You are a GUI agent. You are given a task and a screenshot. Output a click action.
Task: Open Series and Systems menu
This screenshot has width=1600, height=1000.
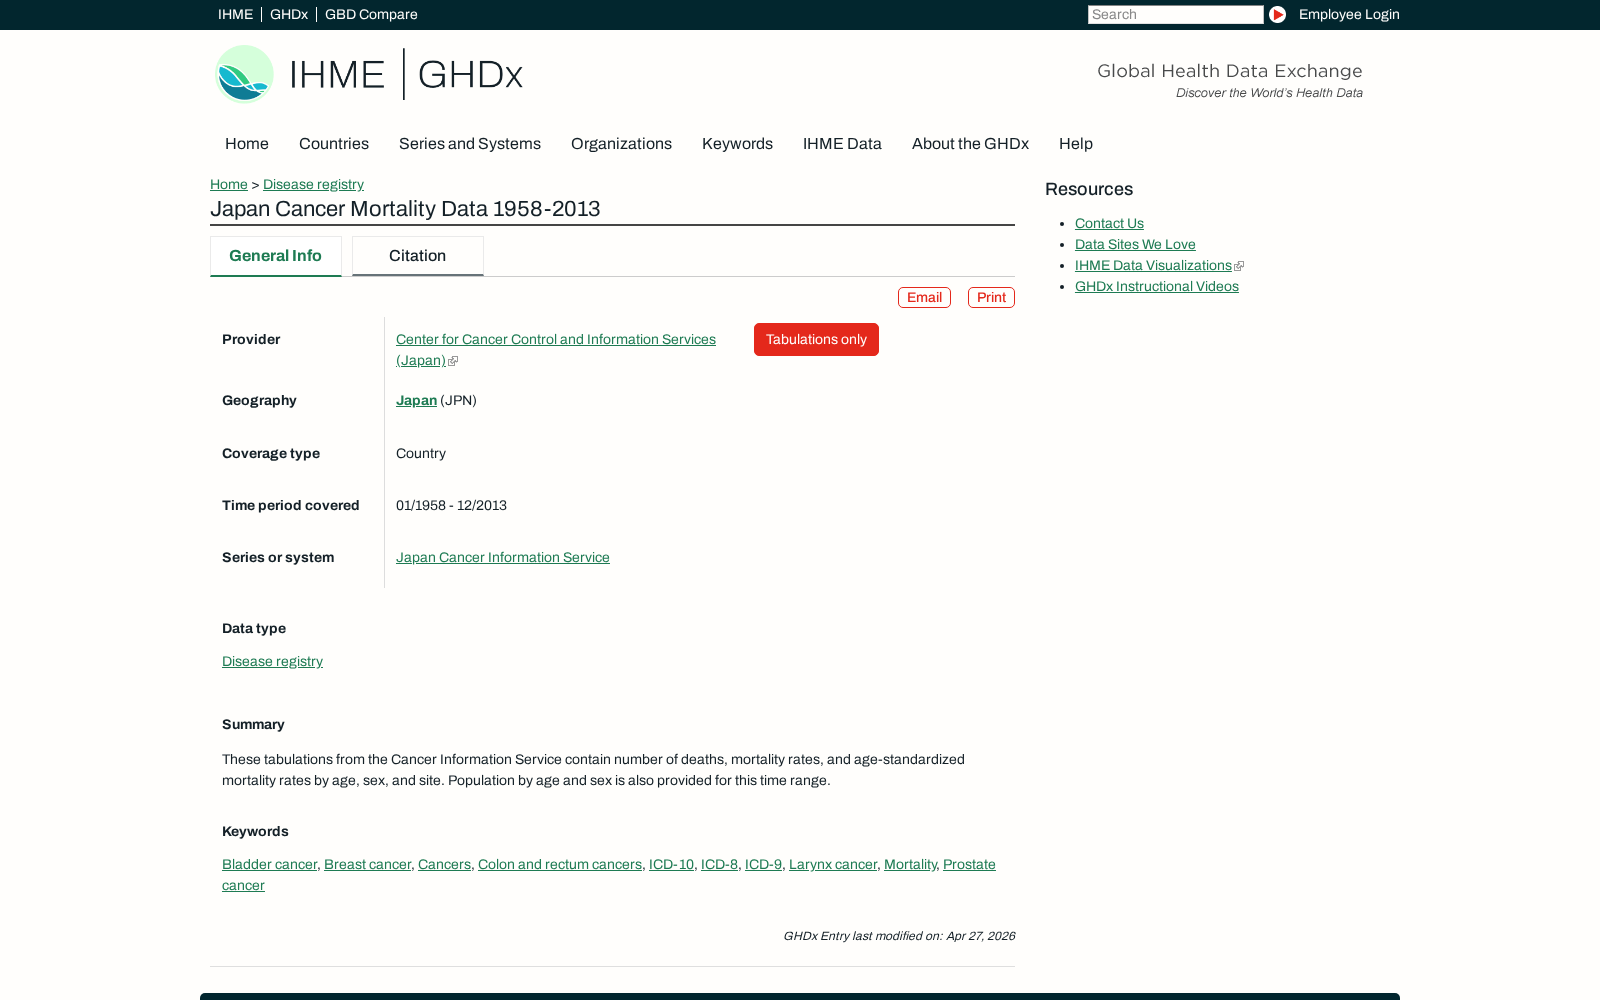tap(470, 144)
